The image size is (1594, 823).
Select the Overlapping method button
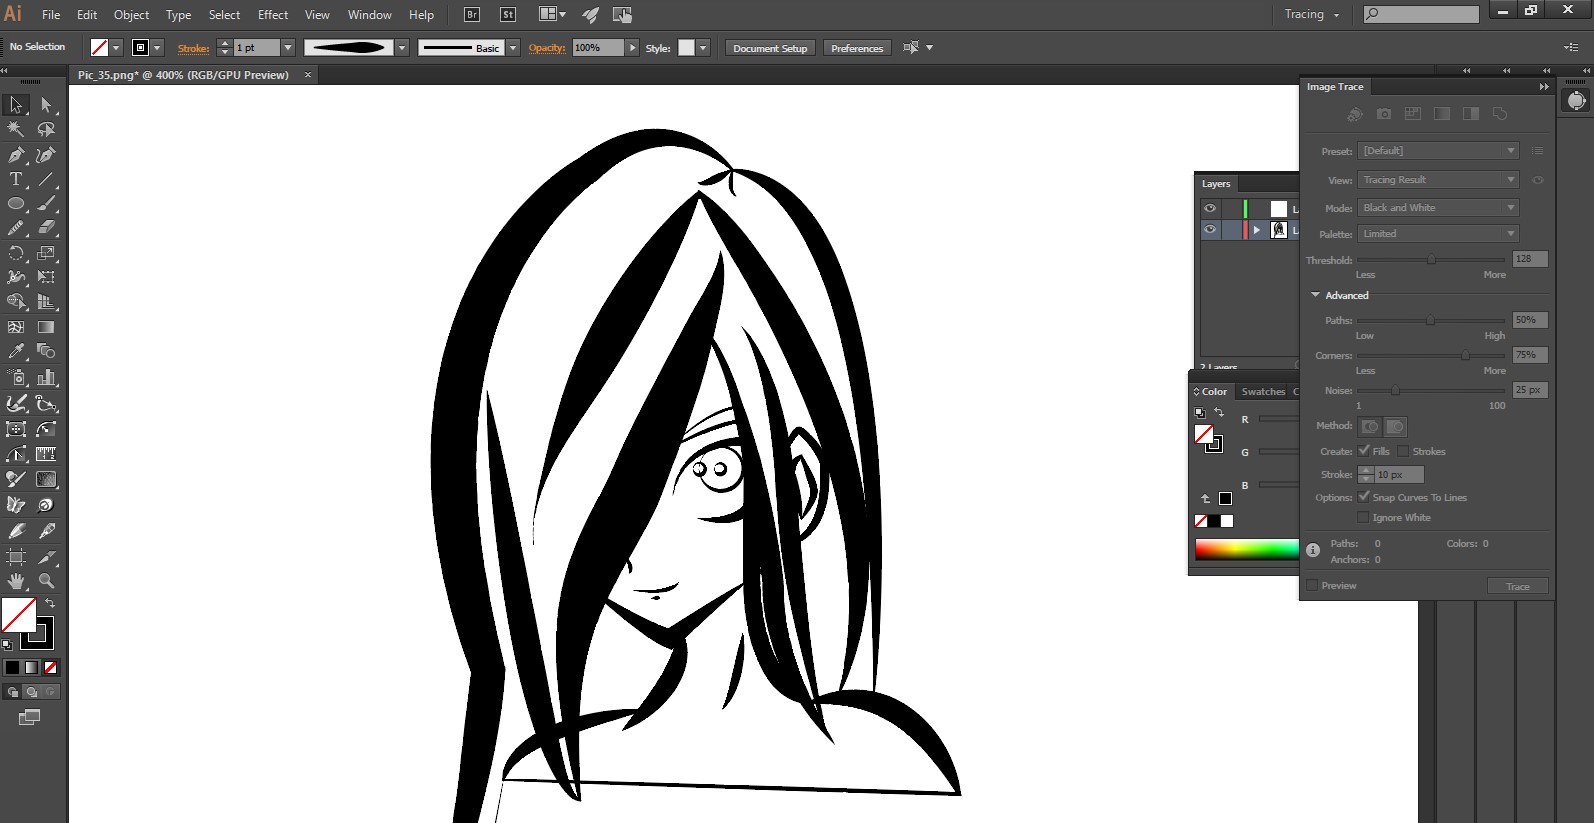click(1395, 426)
